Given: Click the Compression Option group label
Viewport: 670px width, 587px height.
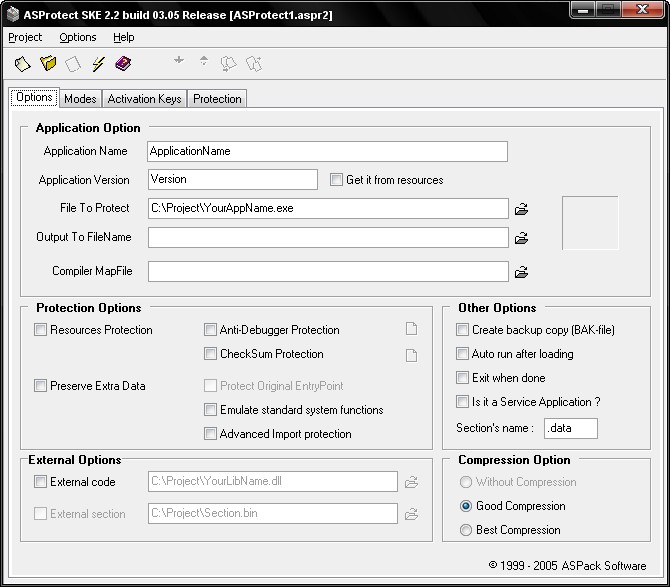Looking at the screenshot, I should 514,460.
